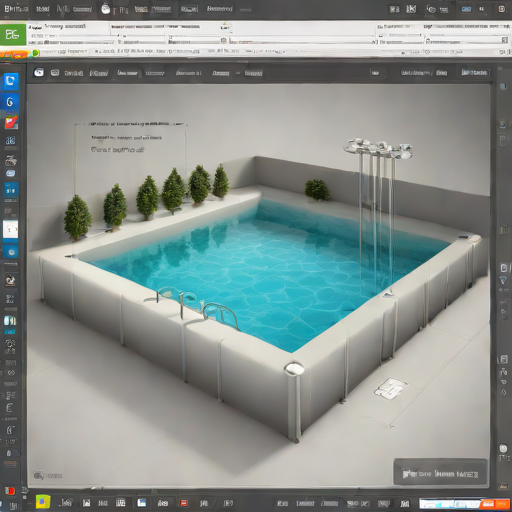Click the long input field in ribbon center
The image size is (512, 512).
coord(302,41)
